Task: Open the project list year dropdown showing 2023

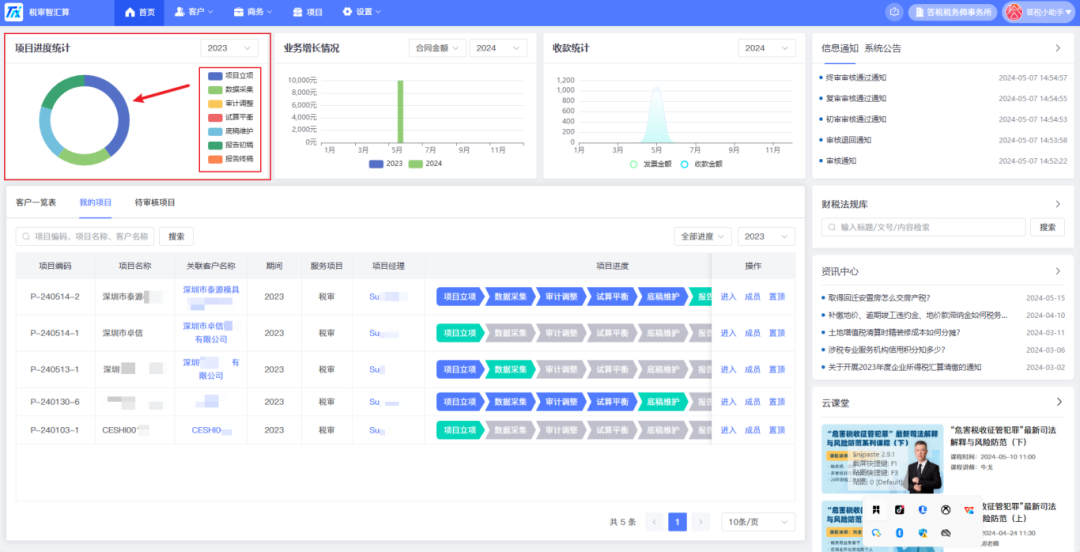Action: [x=766, y=236]
